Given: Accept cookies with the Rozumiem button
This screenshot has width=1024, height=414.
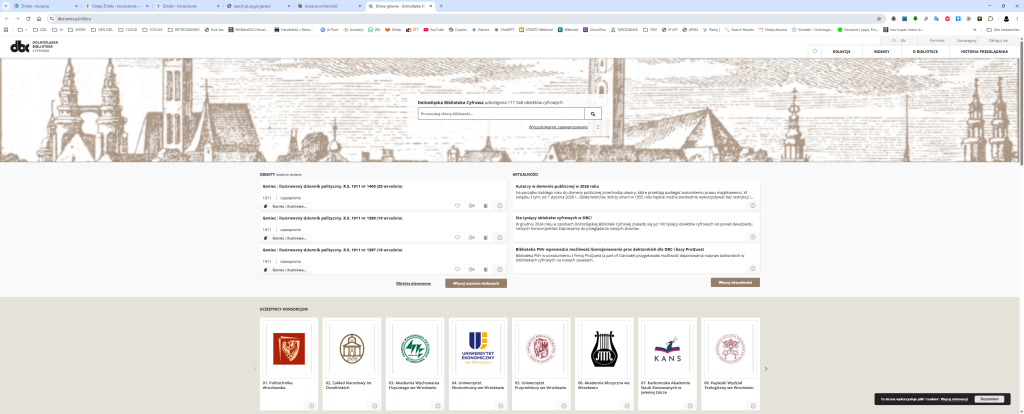Looking at the screenshot, I should click(x=989, y=398).
